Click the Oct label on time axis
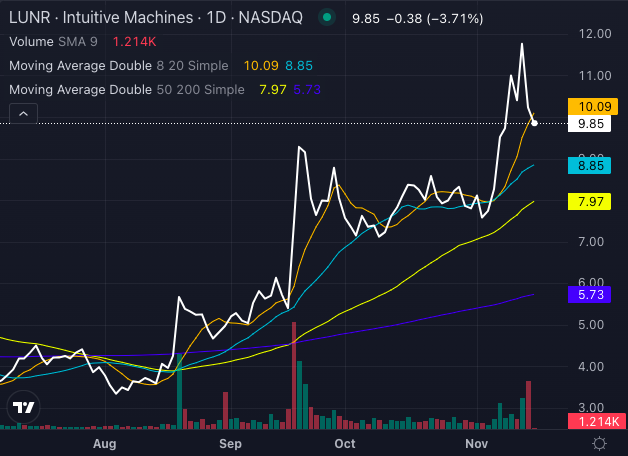628x456 pixels. coord(345,443)
